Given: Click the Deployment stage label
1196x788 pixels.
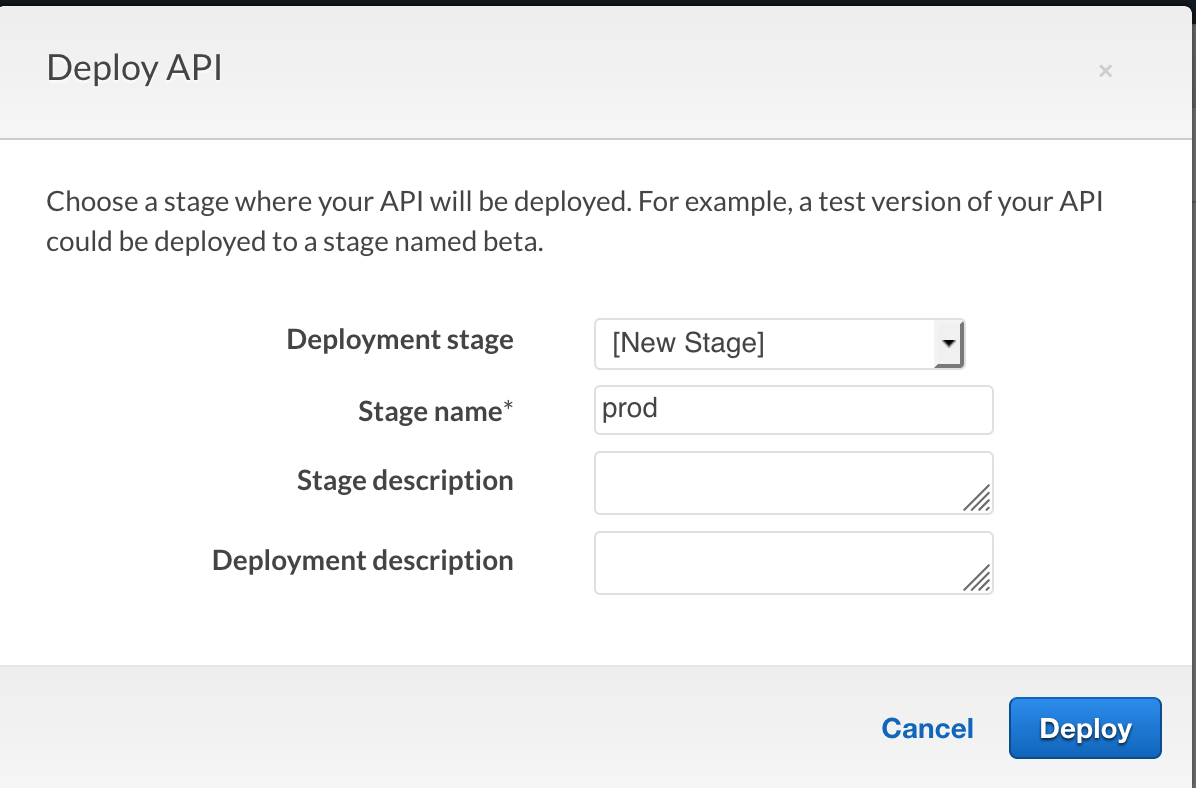Looking at the screenshot, I should coord(400,339).
